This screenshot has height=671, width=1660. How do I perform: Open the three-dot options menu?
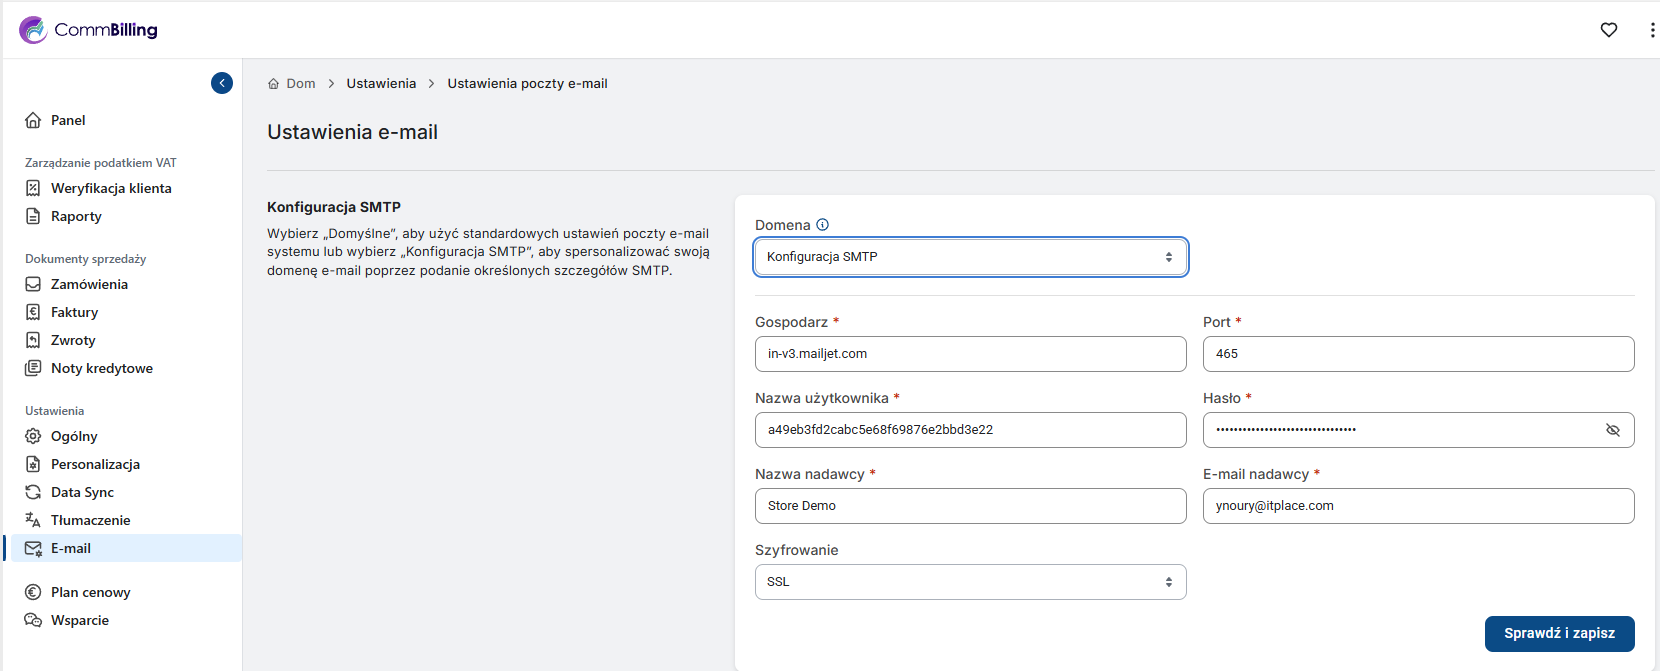[1651, 30]
